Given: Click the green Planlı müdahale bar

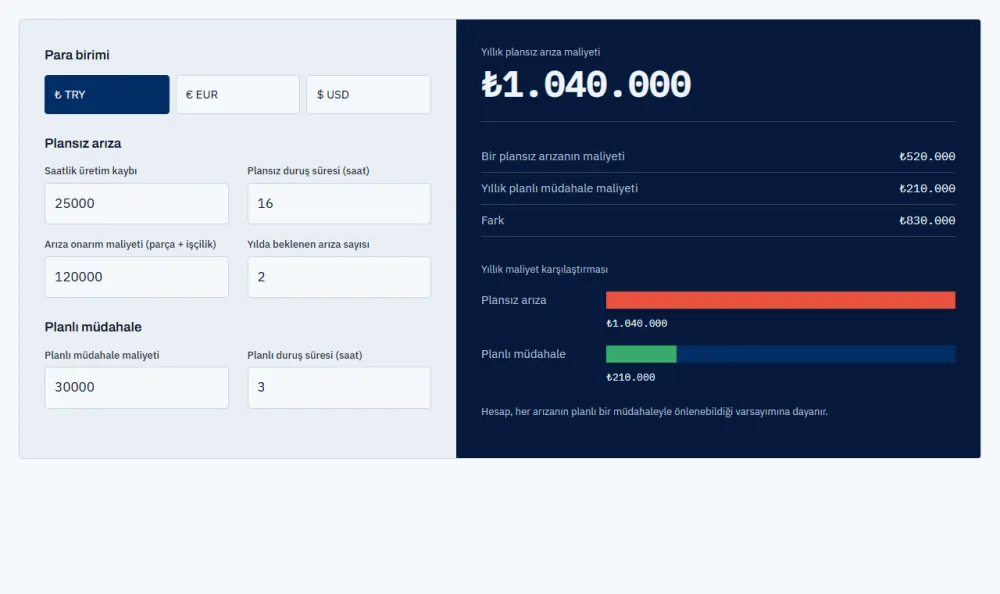Looking at the screenshot, I should (641, 354).
